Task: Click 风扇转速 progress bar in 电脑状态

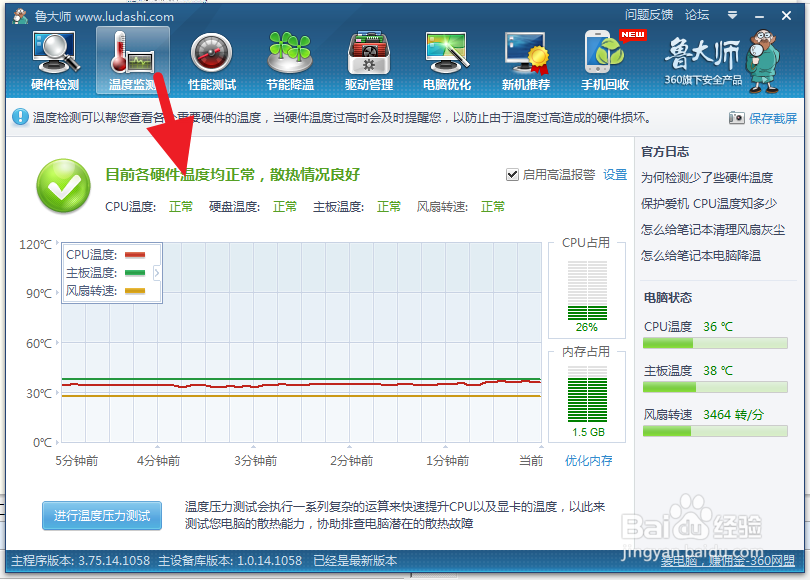Action: pyautogui.click(x=715, y=431)
